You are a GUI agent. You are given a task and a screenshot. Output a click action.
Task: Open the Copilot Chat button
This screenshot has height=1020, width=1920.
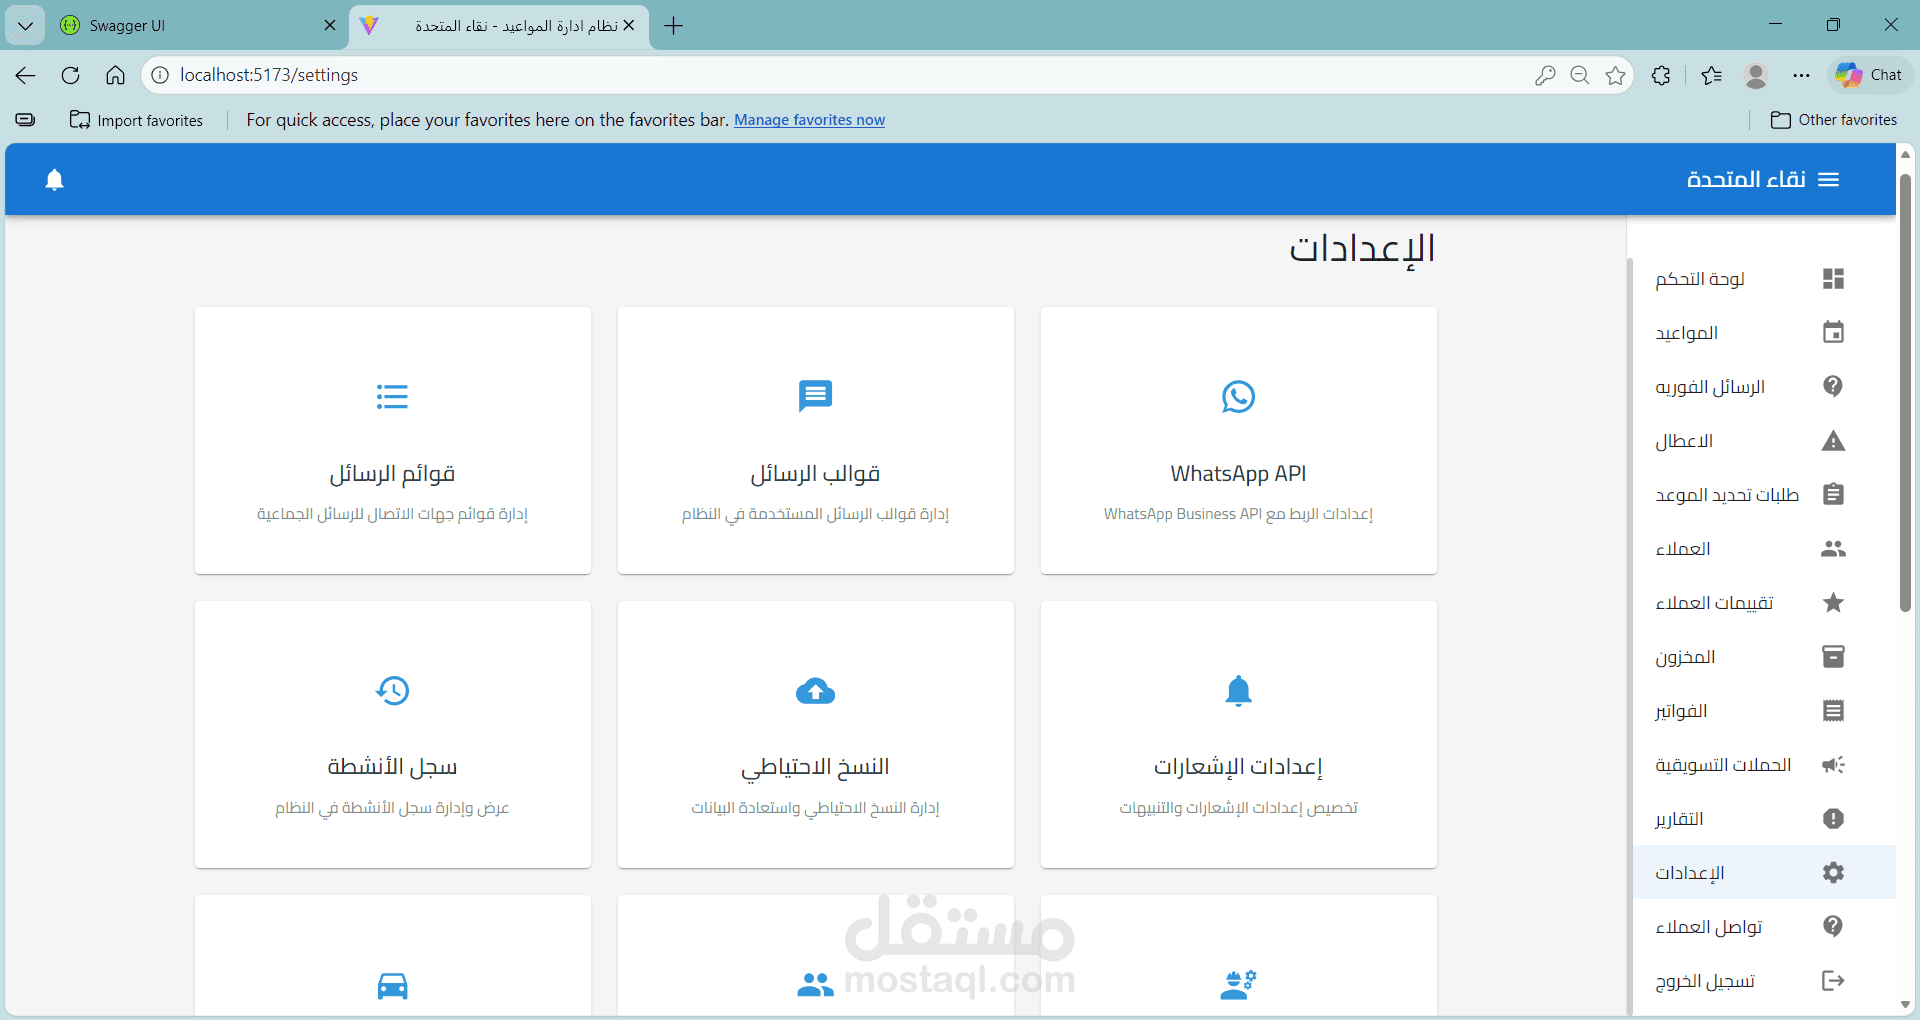1869,75
